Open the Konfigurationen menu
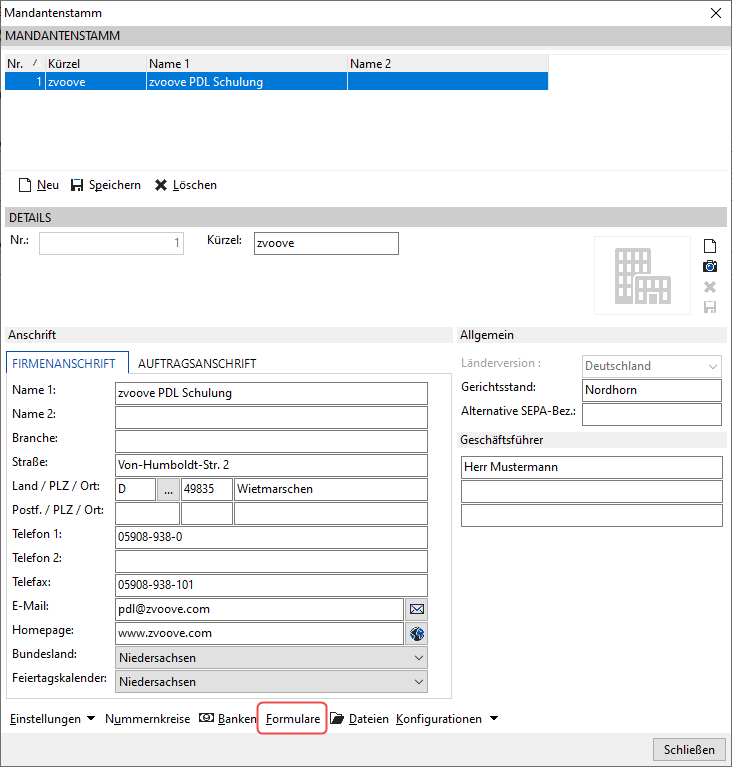This screenshot has width=732, height=767. tap(439, 719)
